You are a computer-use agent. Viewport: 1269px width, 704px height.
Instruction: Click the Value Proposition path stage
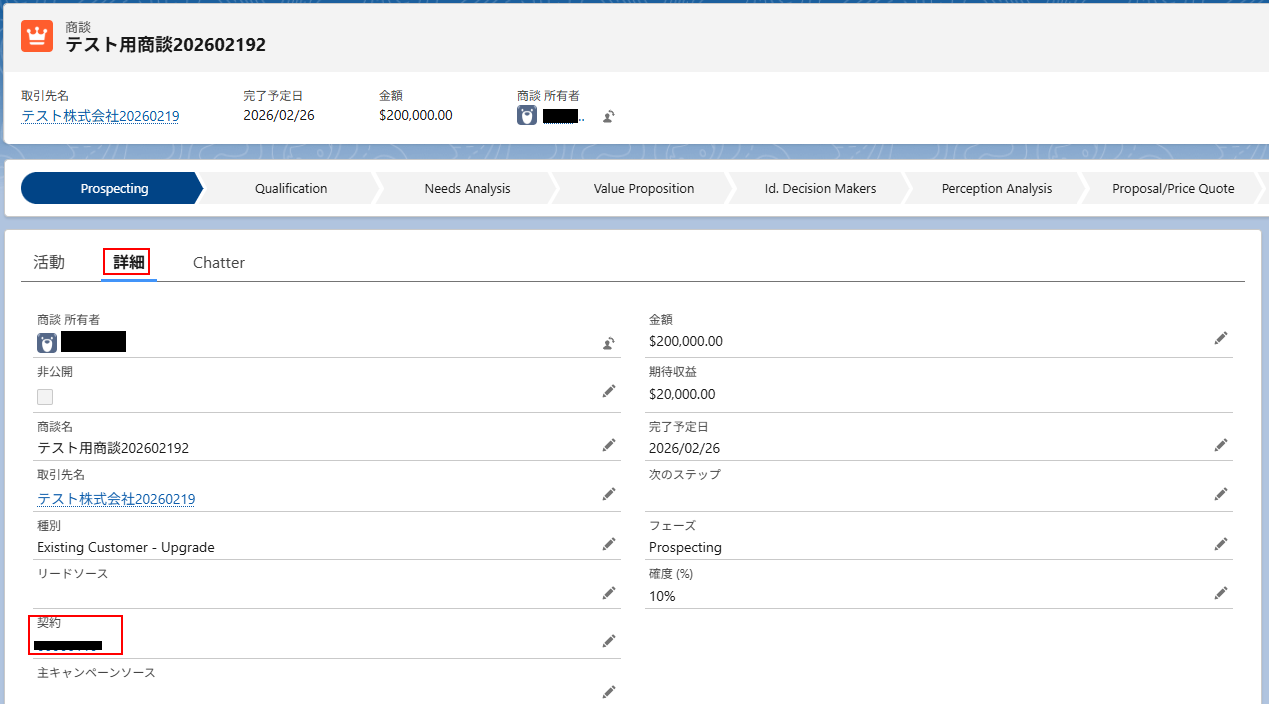(x=643, y=188)
